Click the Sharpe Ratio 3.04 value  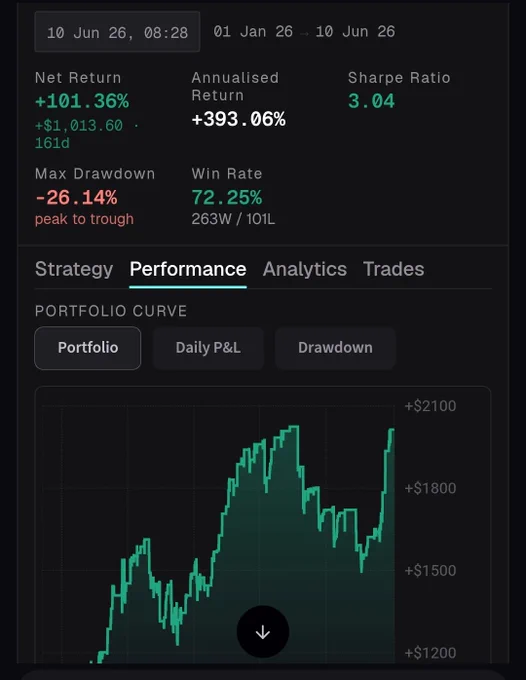coord(371,101)
